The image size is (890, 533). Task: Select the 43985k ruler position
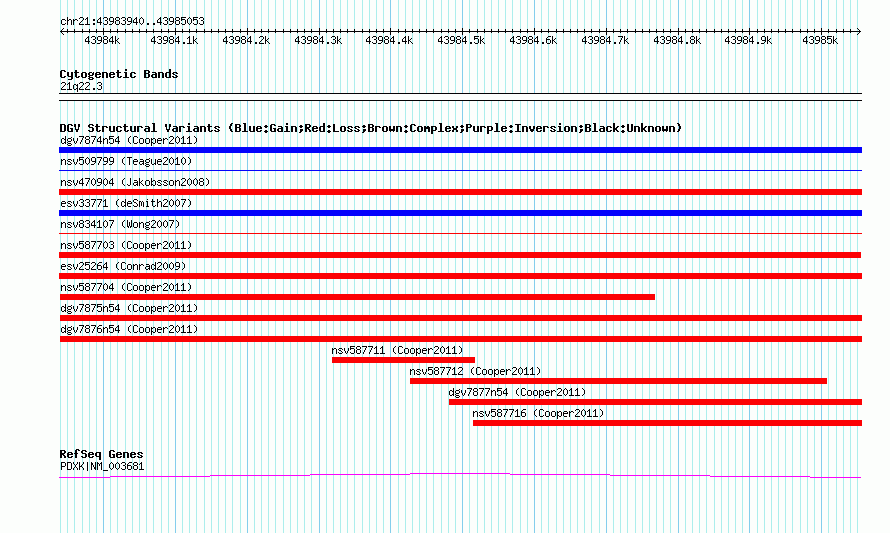[820, 40]
